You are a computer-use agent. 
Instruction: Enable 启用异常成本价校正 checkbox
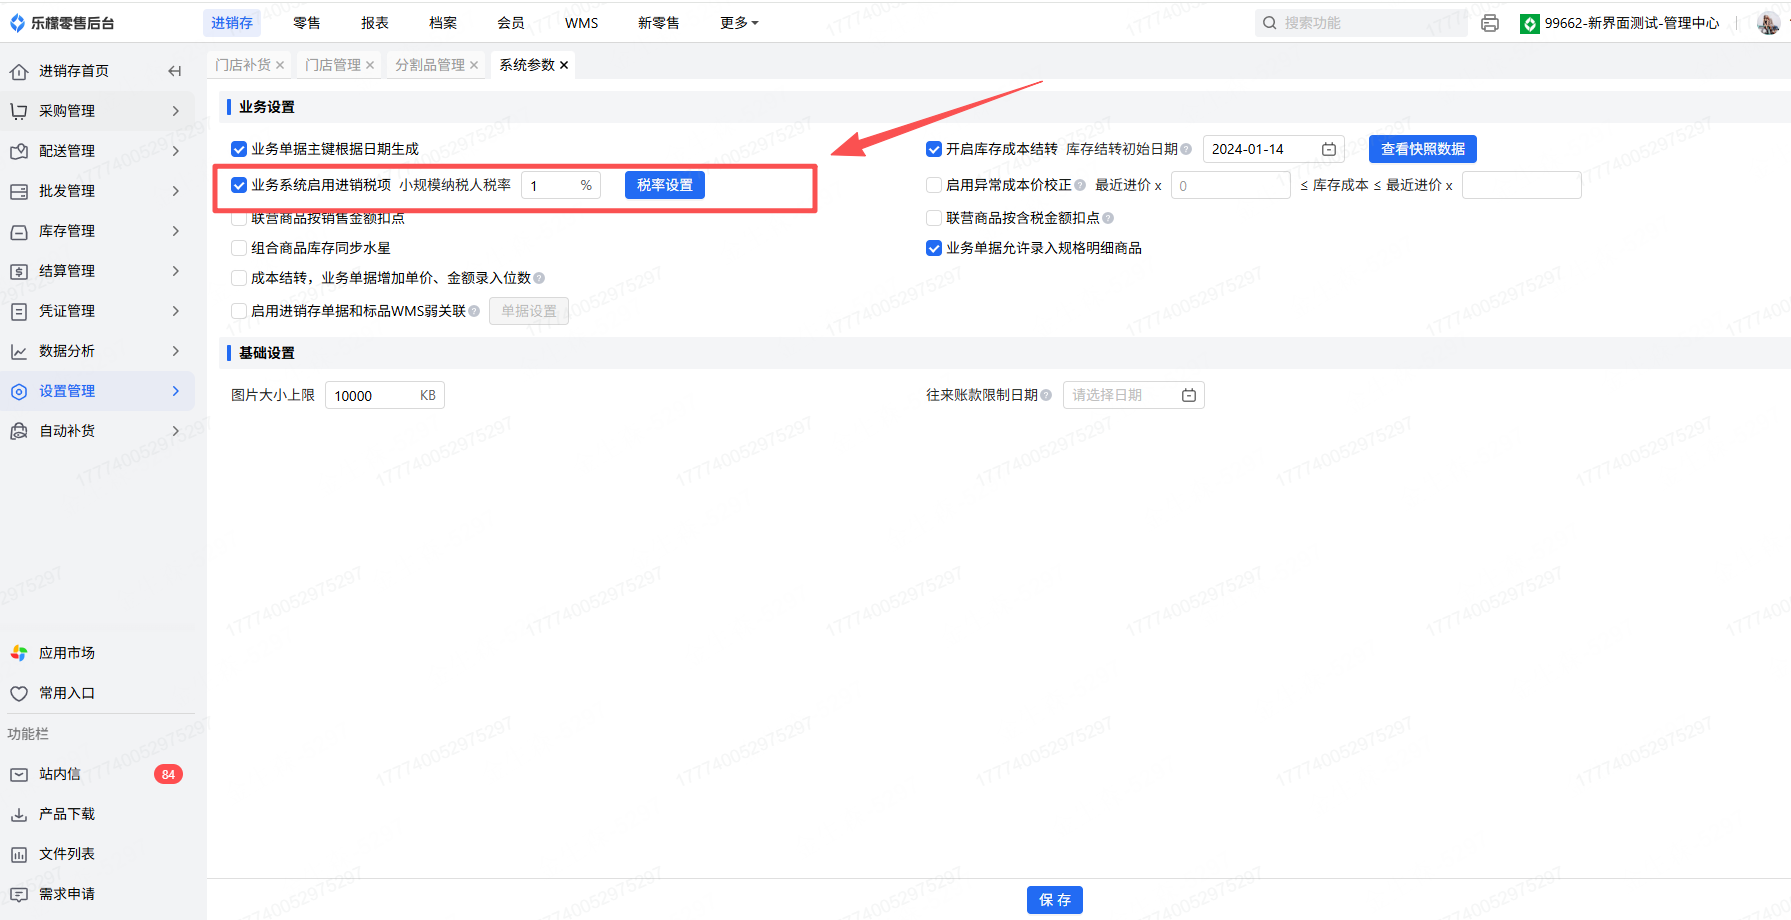point(934,185)
